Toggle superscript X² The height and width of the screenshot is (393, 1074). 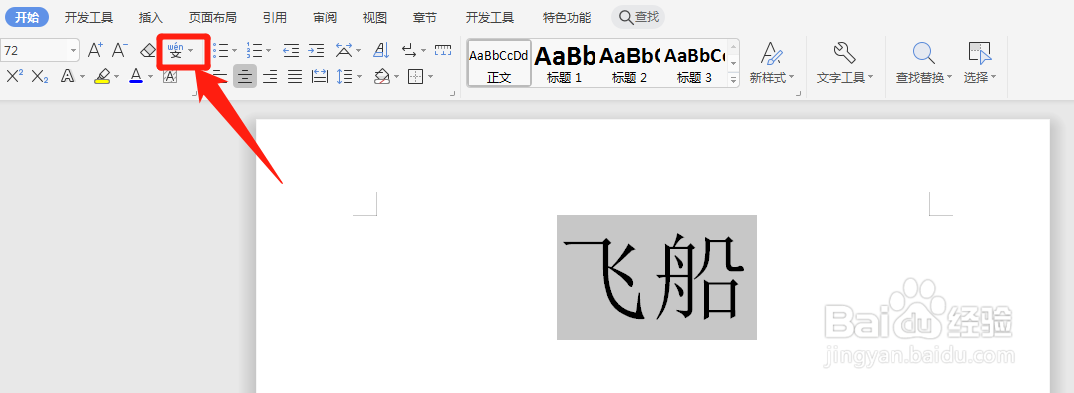[14, 76]
